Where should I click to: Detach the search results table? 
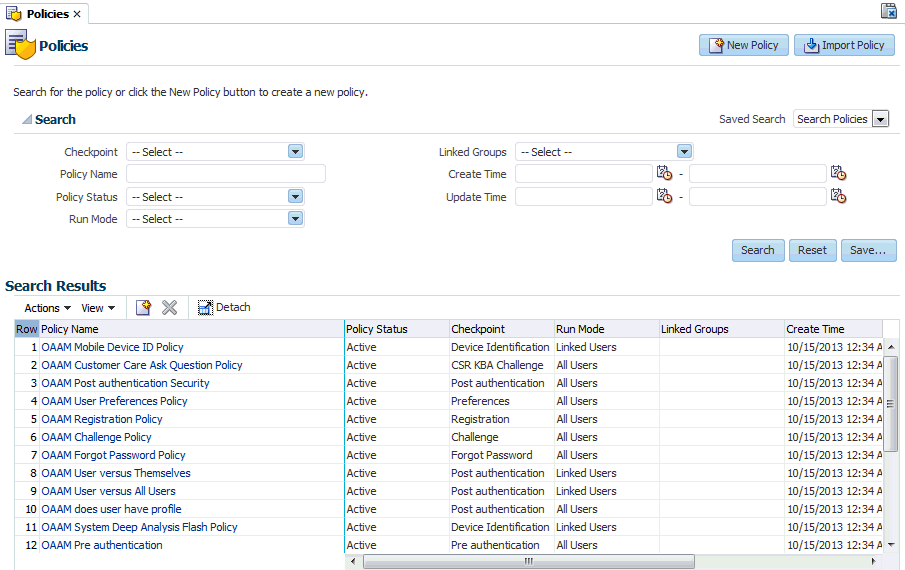pyautogui.click(x=224, y=308)
